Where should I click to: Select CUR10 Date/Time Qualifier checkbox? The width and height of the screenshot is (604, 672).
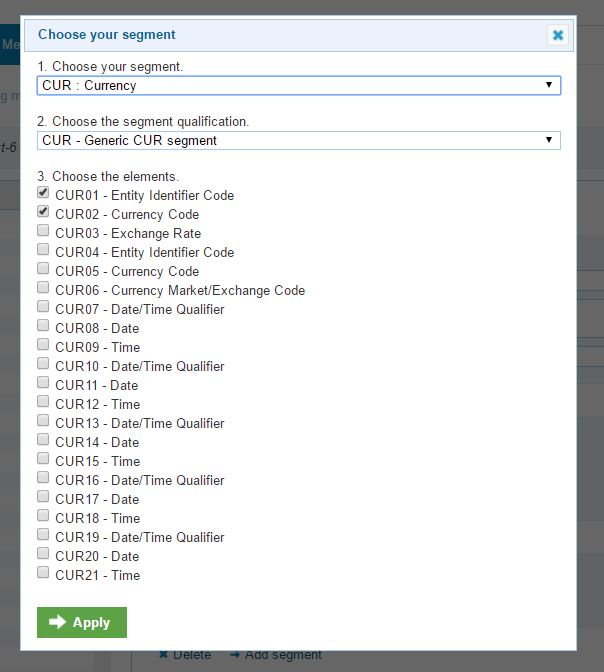43,364
